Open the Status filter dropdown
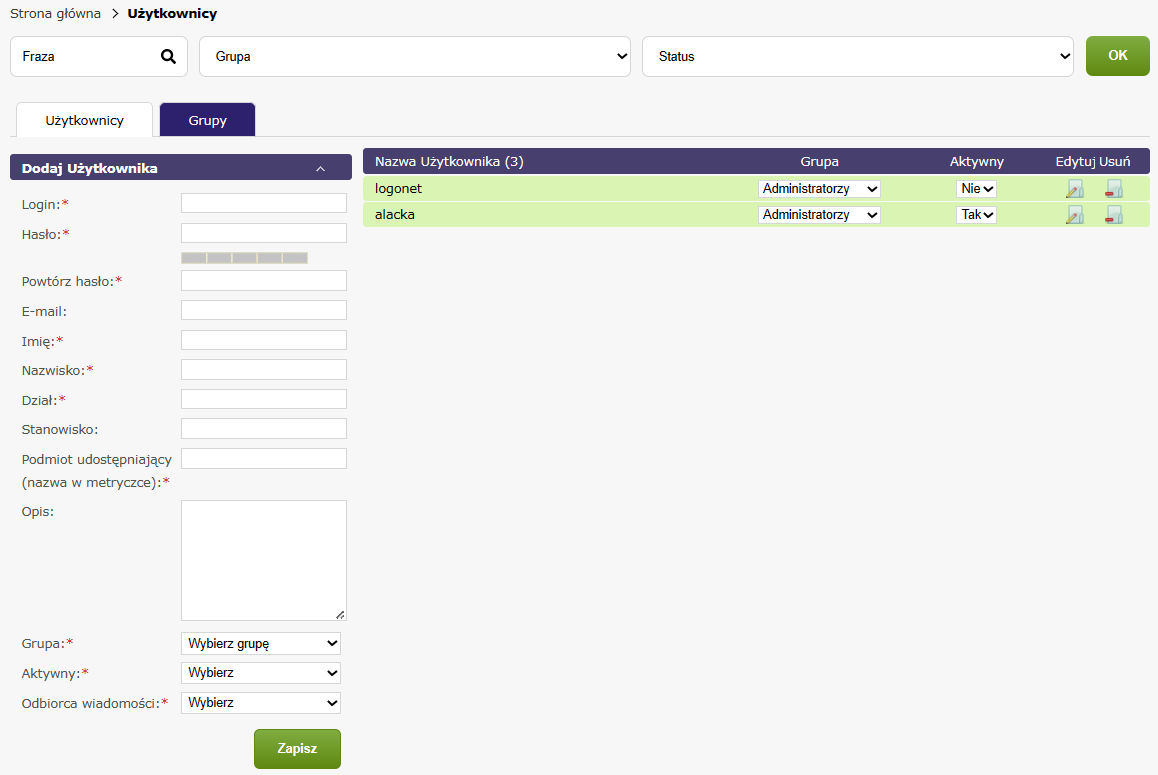This screenshot has width=1158, height=775. pos(857,57)
